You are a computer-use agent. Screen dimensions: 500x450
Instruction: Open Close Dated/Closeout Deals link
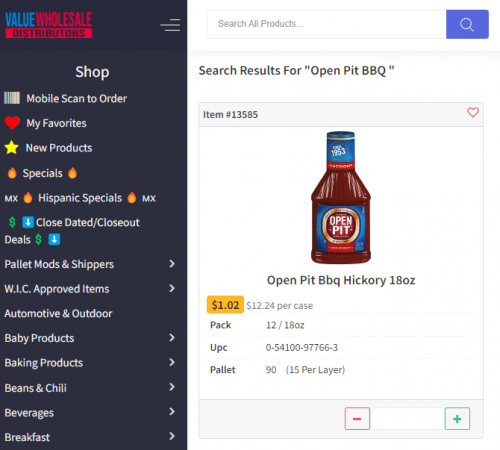[x=73, y=231]
